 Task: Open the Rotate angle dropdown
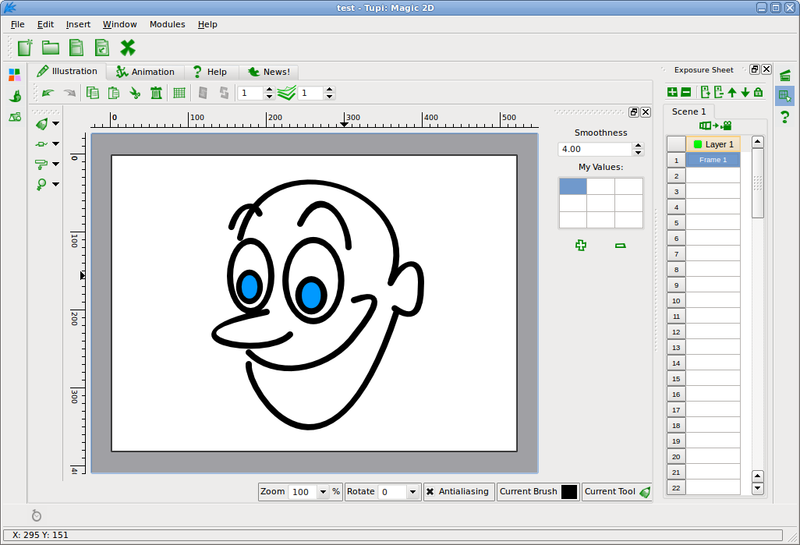click(x=413, y=492)
